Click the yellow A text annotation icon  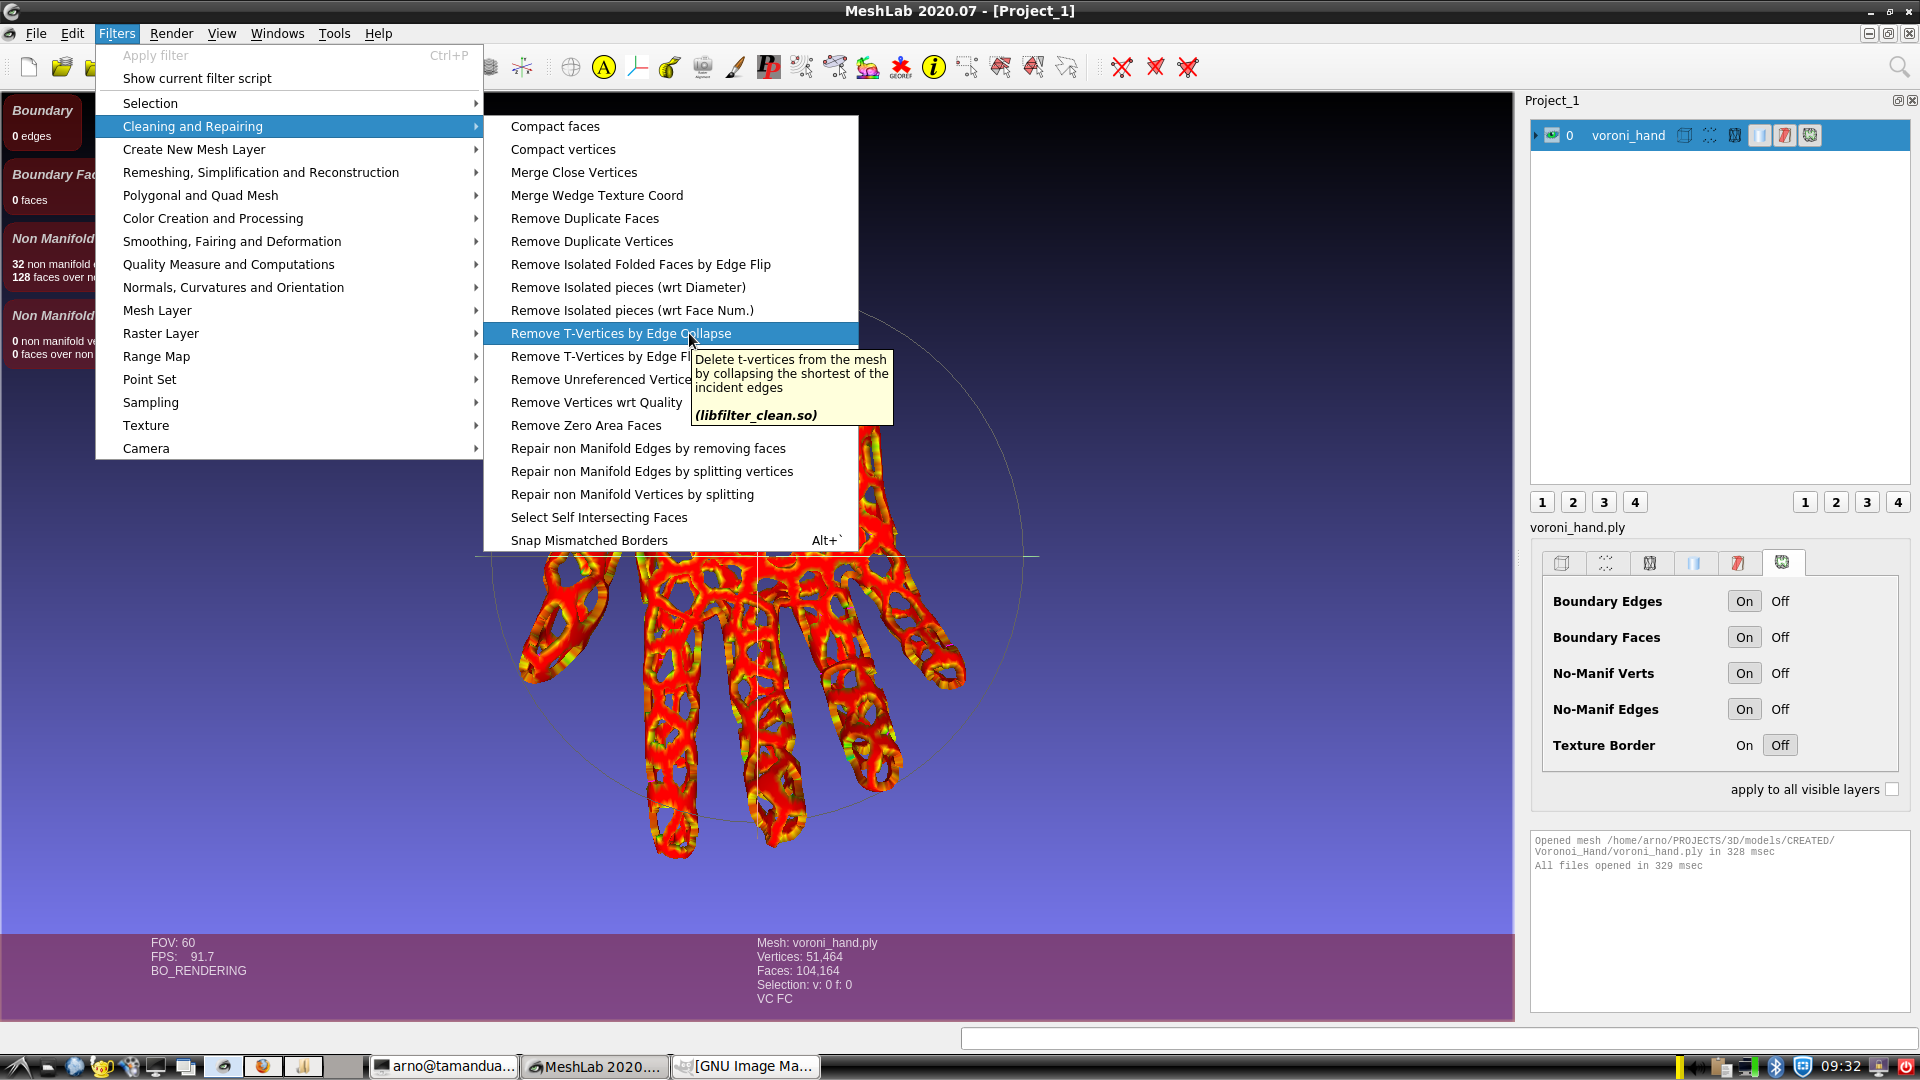pos(604,67)
